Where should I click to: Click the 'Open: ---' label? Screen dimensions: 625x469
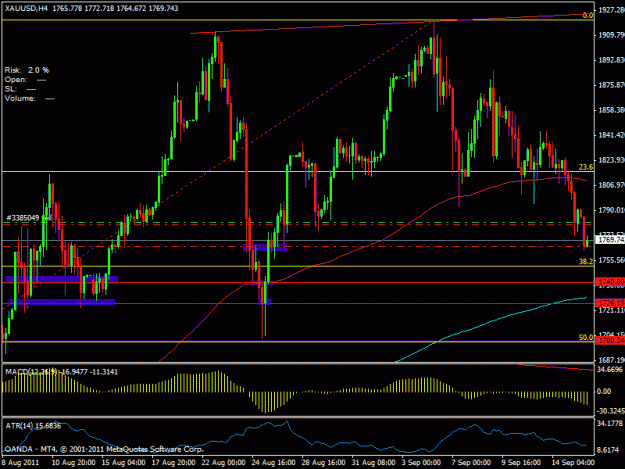pyautogui.click(x=25, y=80)
